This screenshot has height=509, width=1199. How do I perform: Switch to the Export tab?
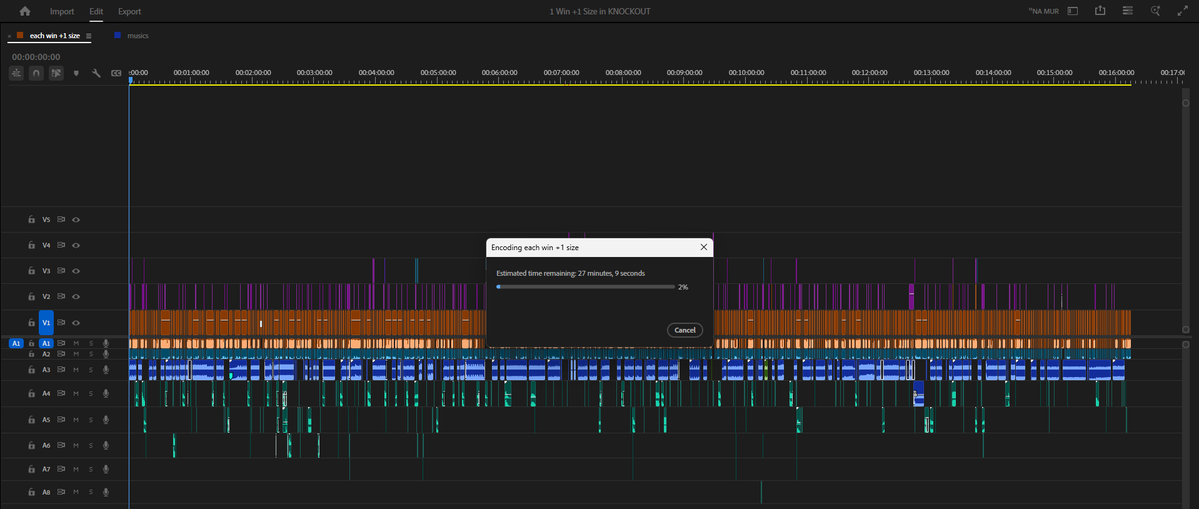(129, 11)
